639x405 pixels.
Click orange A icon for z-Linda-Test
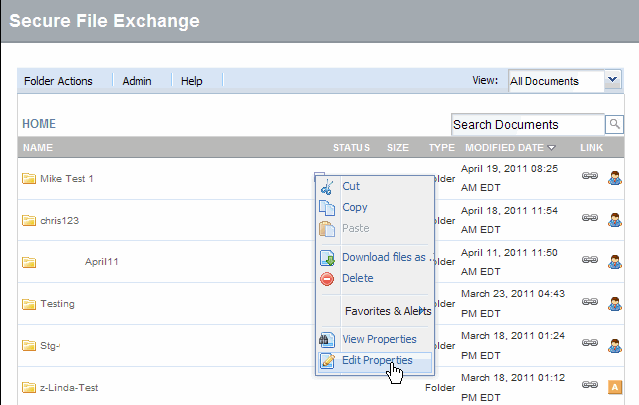pyautogui.click(x=615, y=387)
